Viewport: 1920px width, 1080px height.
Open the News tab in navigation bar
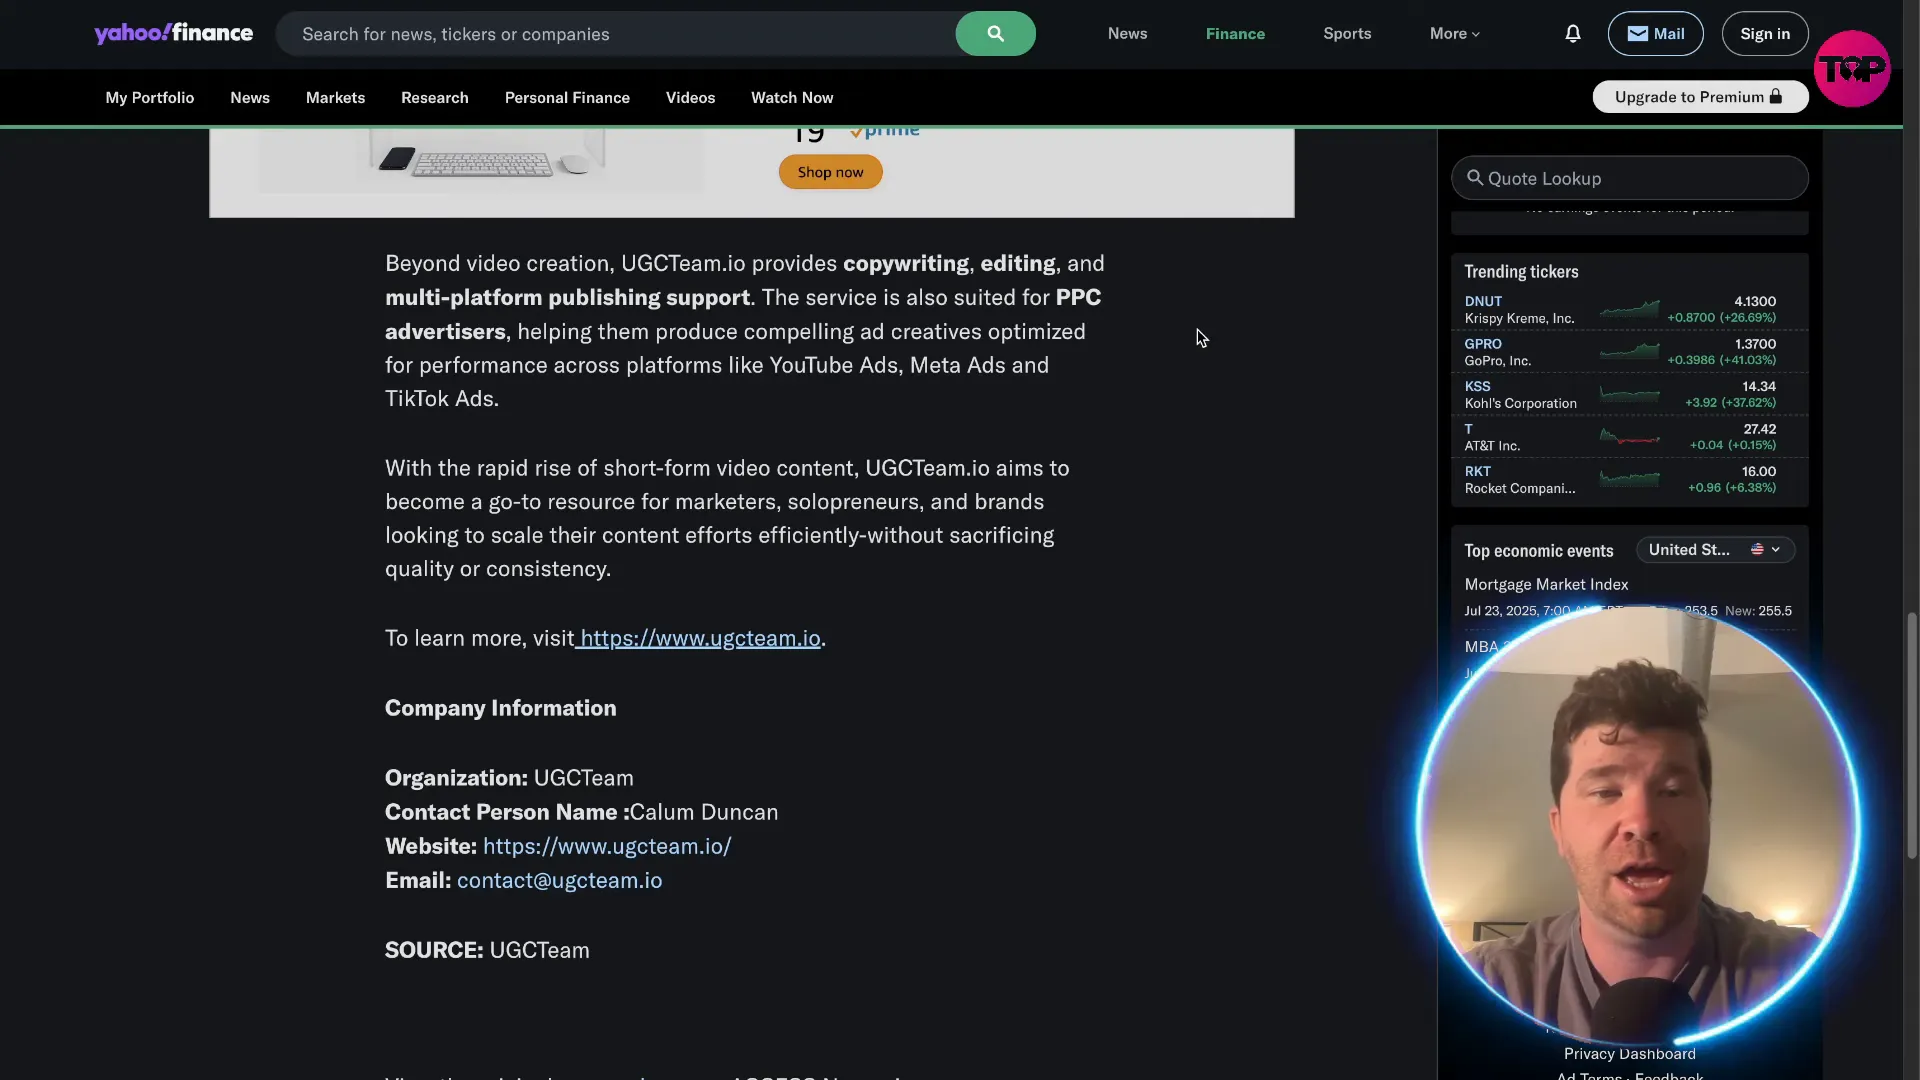click(x=250, y=97)
